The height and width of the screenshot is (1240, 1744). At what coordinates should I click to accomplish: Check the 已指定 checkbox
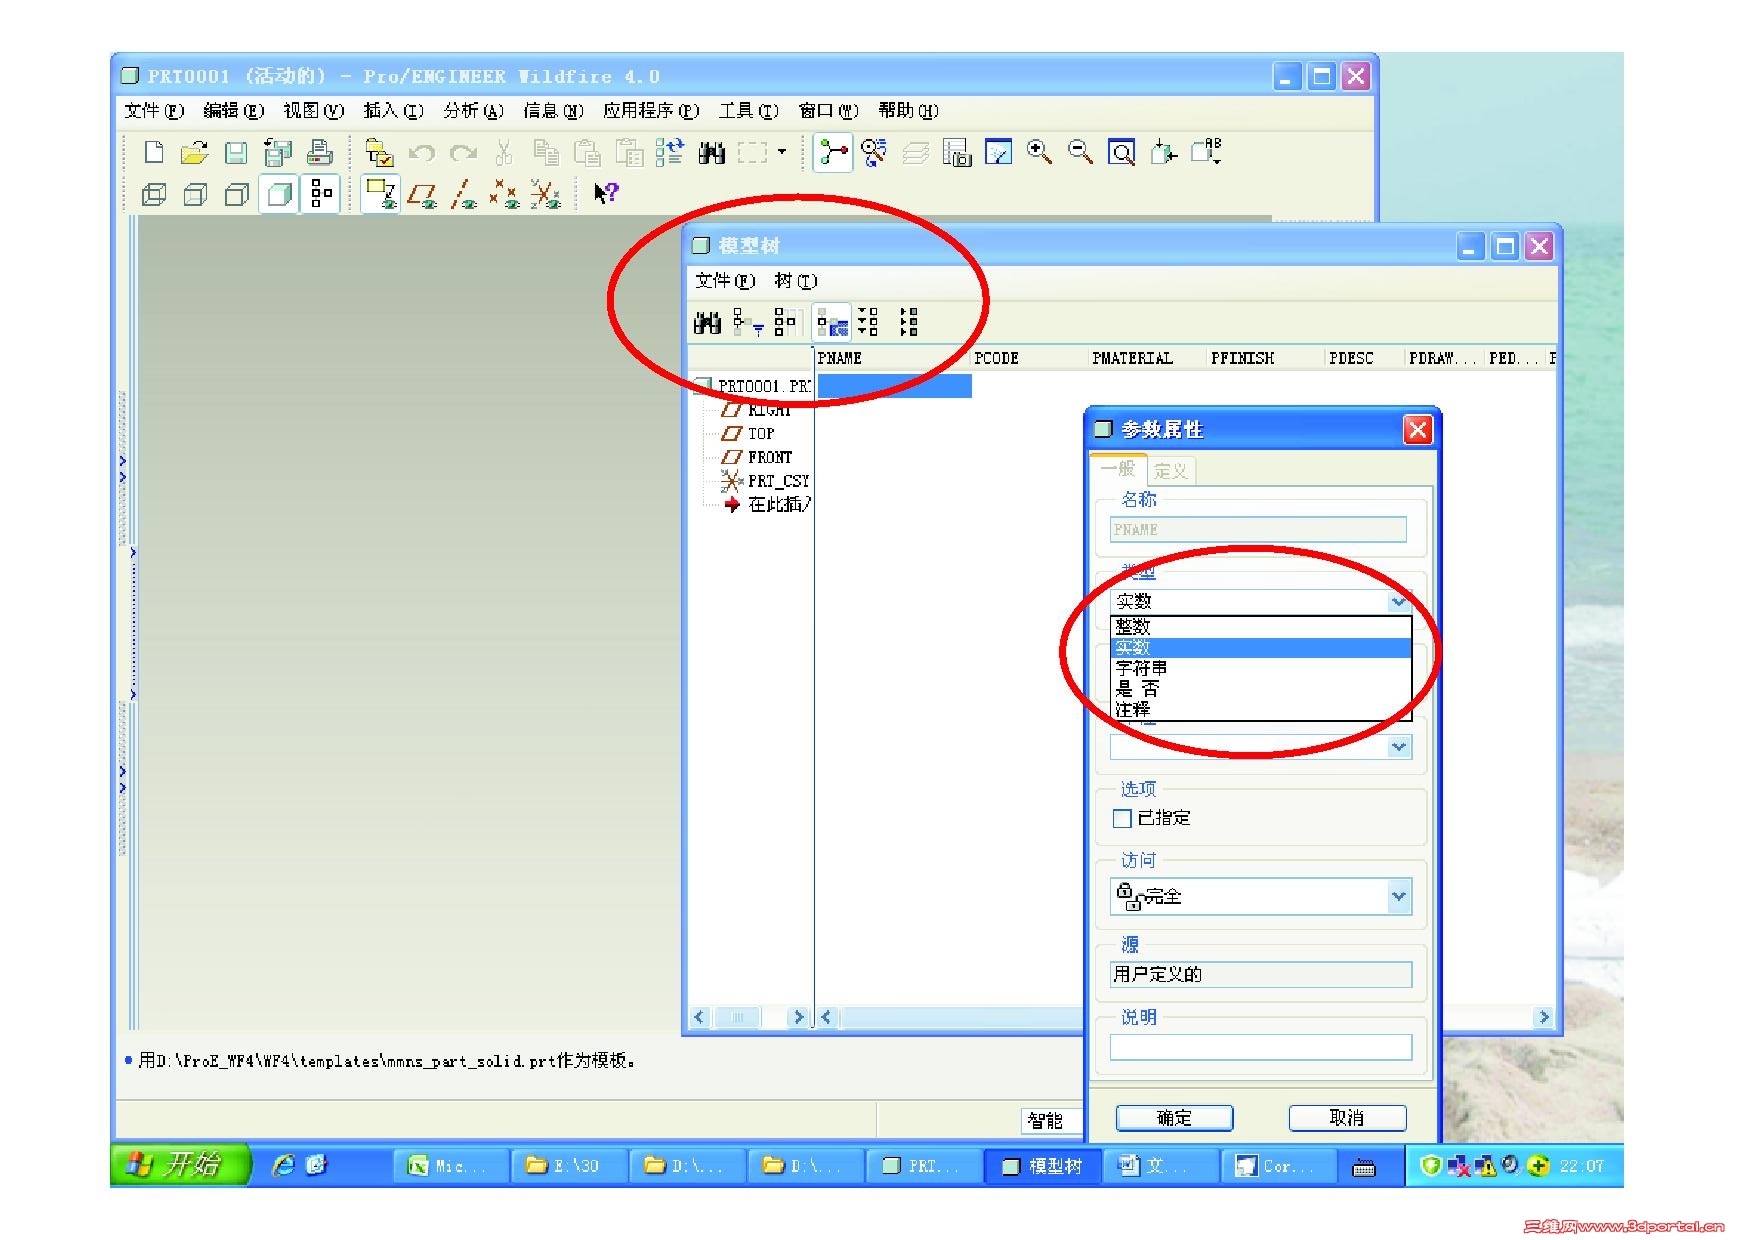click(x=1122, y=818)
